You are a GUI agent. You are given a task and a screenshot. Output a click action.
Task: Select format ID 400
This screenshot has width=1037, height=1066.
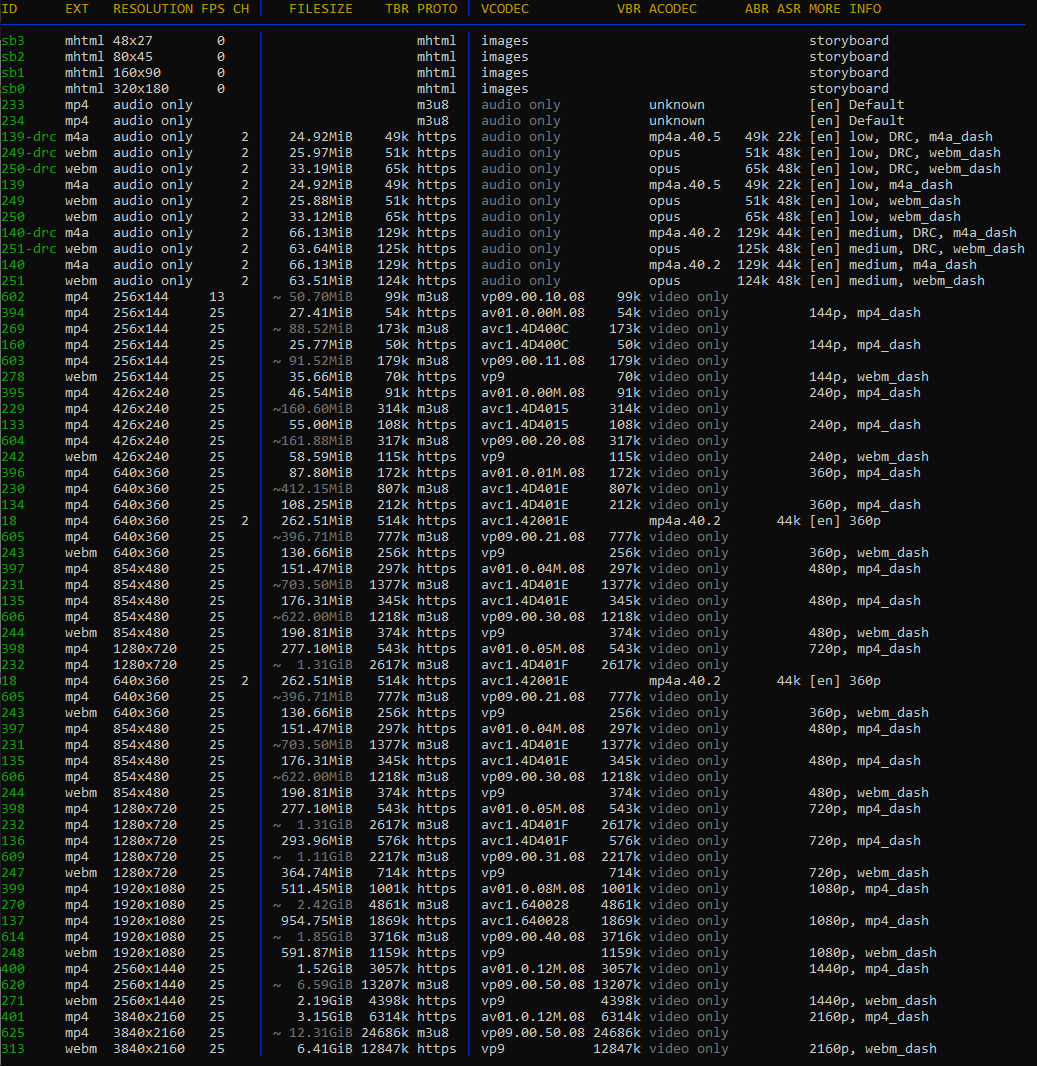pyautogui.click(x=13, y=969)
